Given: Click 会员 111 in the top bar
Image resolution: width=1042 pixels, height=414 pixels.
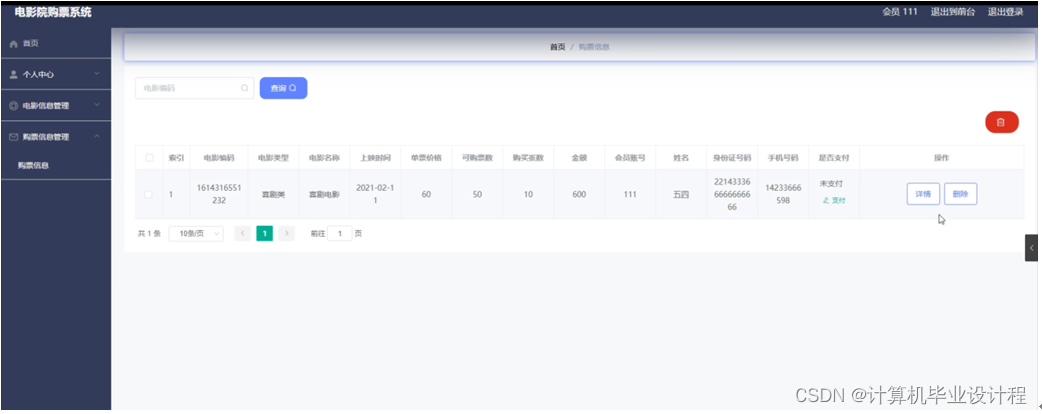Looking at the screenshot, I should click(x=900, y=11).
